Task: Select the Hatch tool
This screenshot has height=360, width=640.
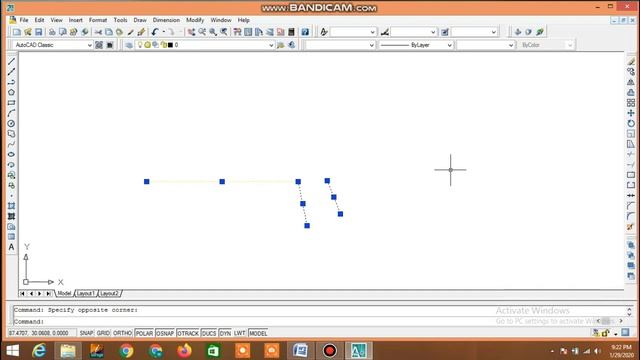Action: (11, 206)
